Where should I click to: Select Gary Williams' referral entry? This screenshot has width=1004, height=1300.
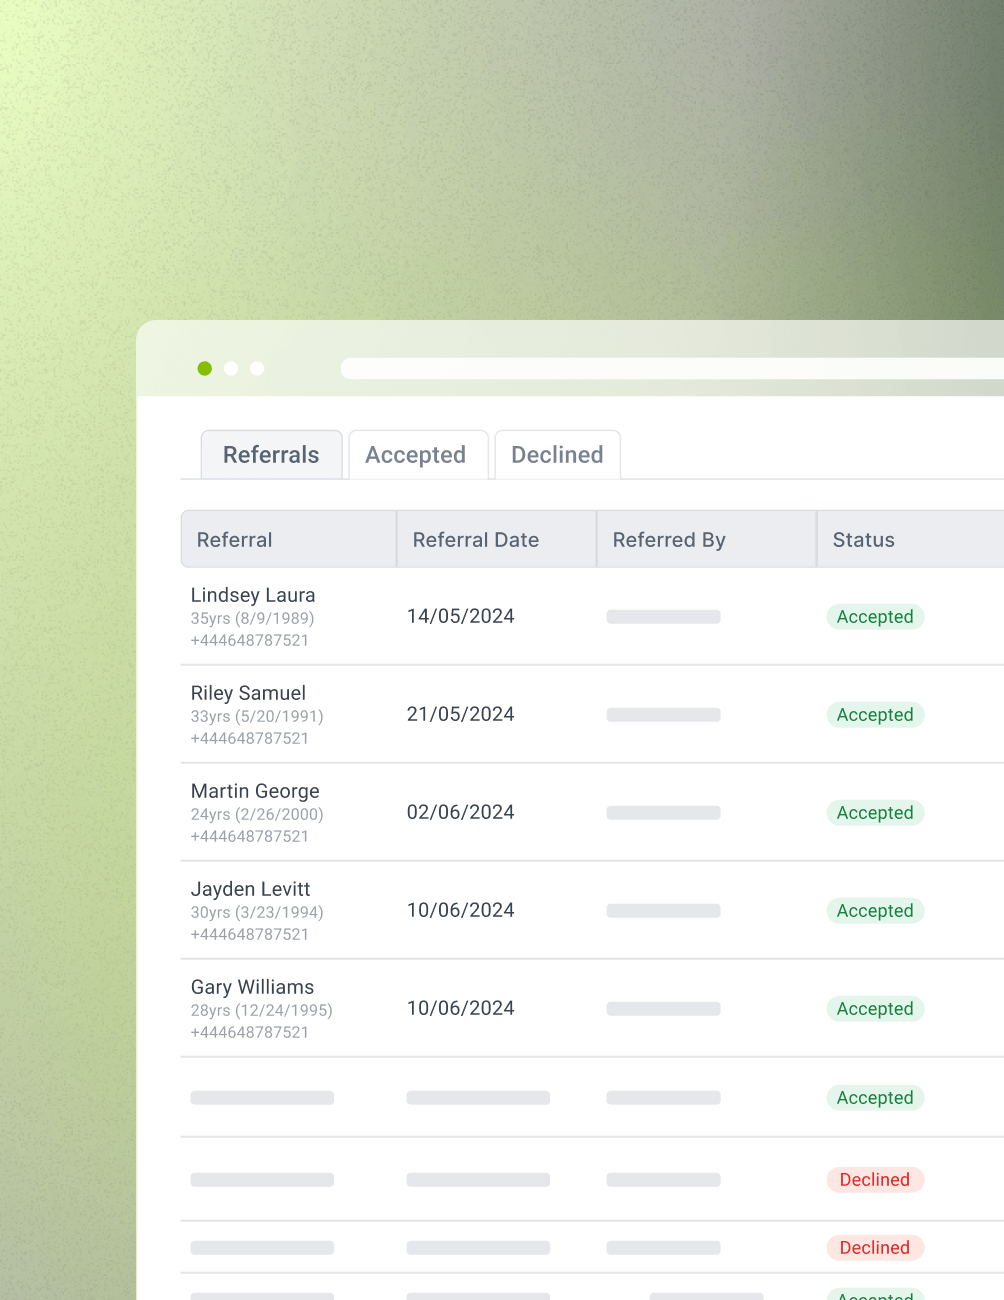pos(252,988)
